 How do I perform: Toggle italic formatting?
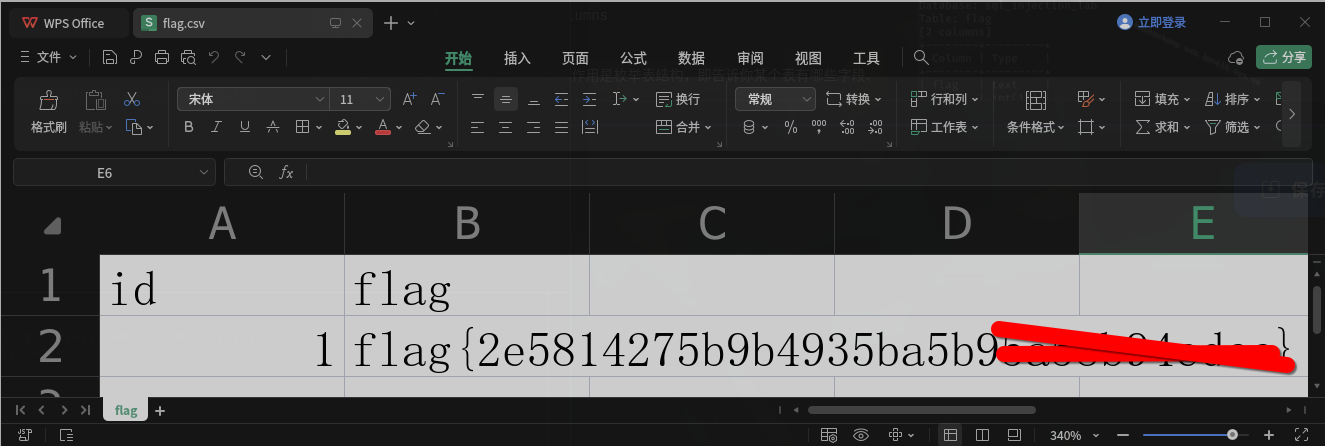click(217, 127)
